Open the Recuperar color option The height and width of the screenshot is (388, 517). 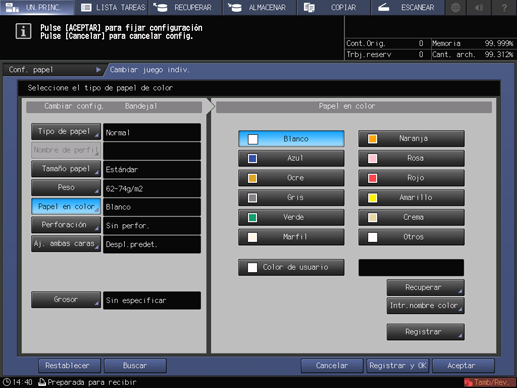426,287
